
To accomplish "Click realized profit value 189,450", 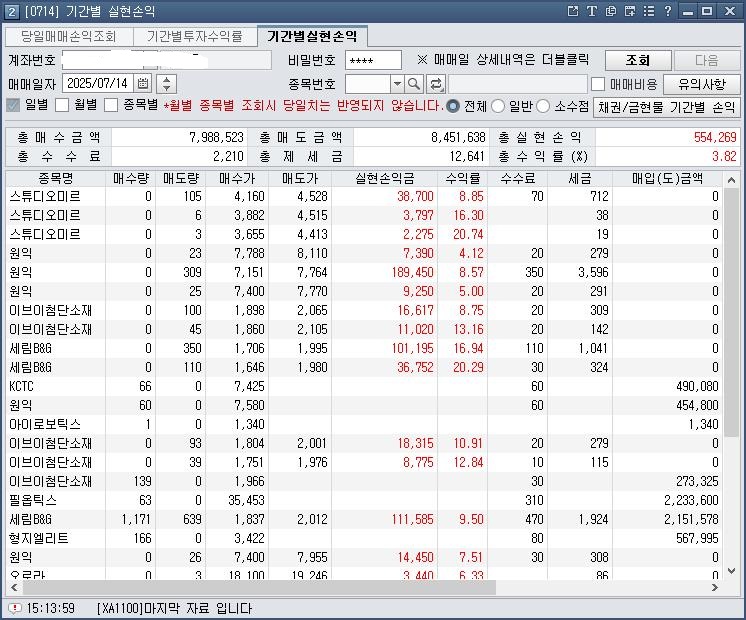I will pos(412,272).
